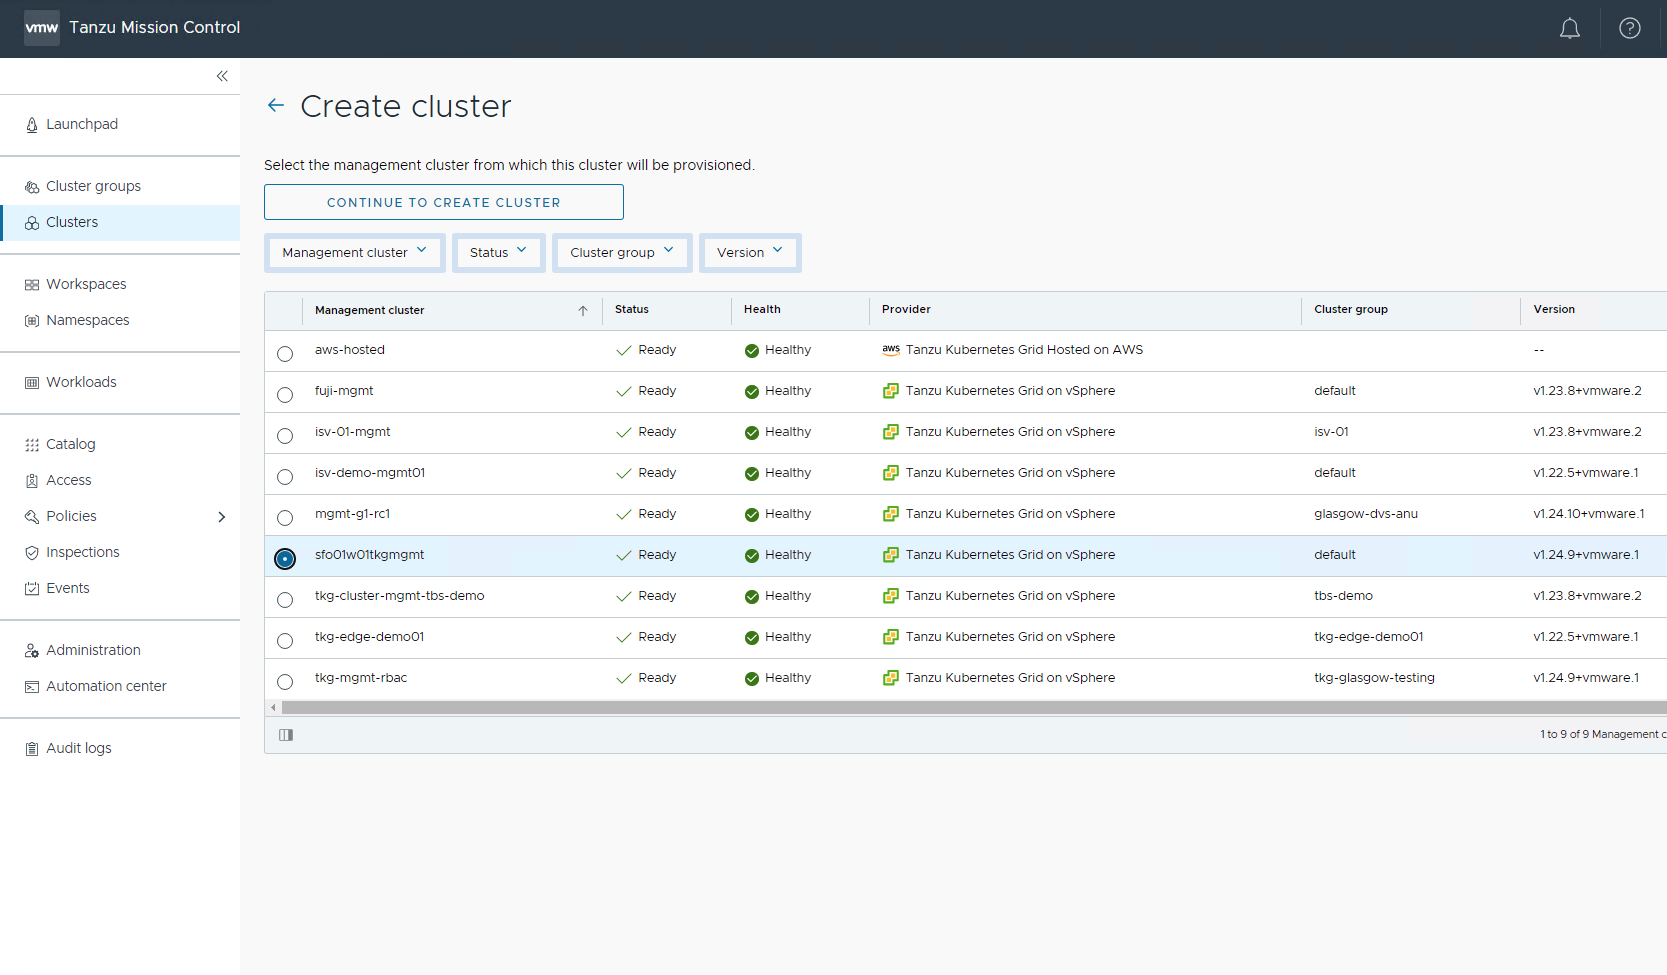Click Continue to Create Cluster button
Viewport: 1667px width, 975px height.
click(444, 202)
